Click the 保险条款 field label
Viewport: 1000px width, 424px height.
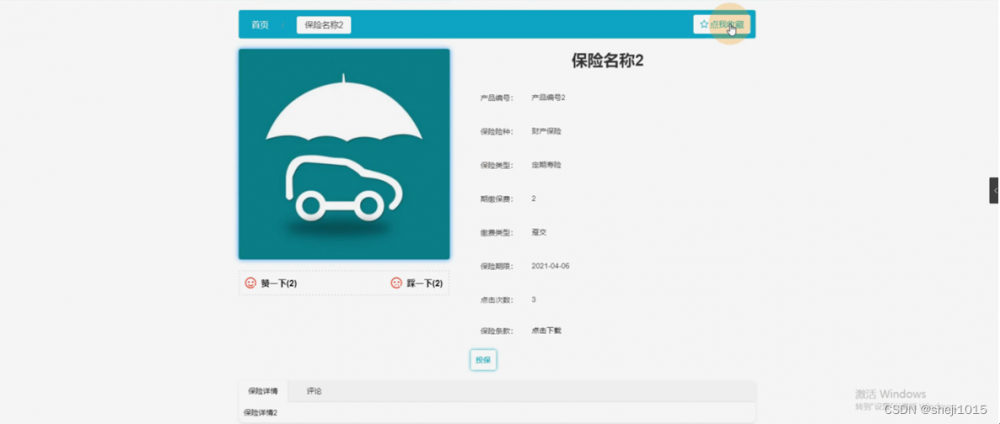[496, 332]
